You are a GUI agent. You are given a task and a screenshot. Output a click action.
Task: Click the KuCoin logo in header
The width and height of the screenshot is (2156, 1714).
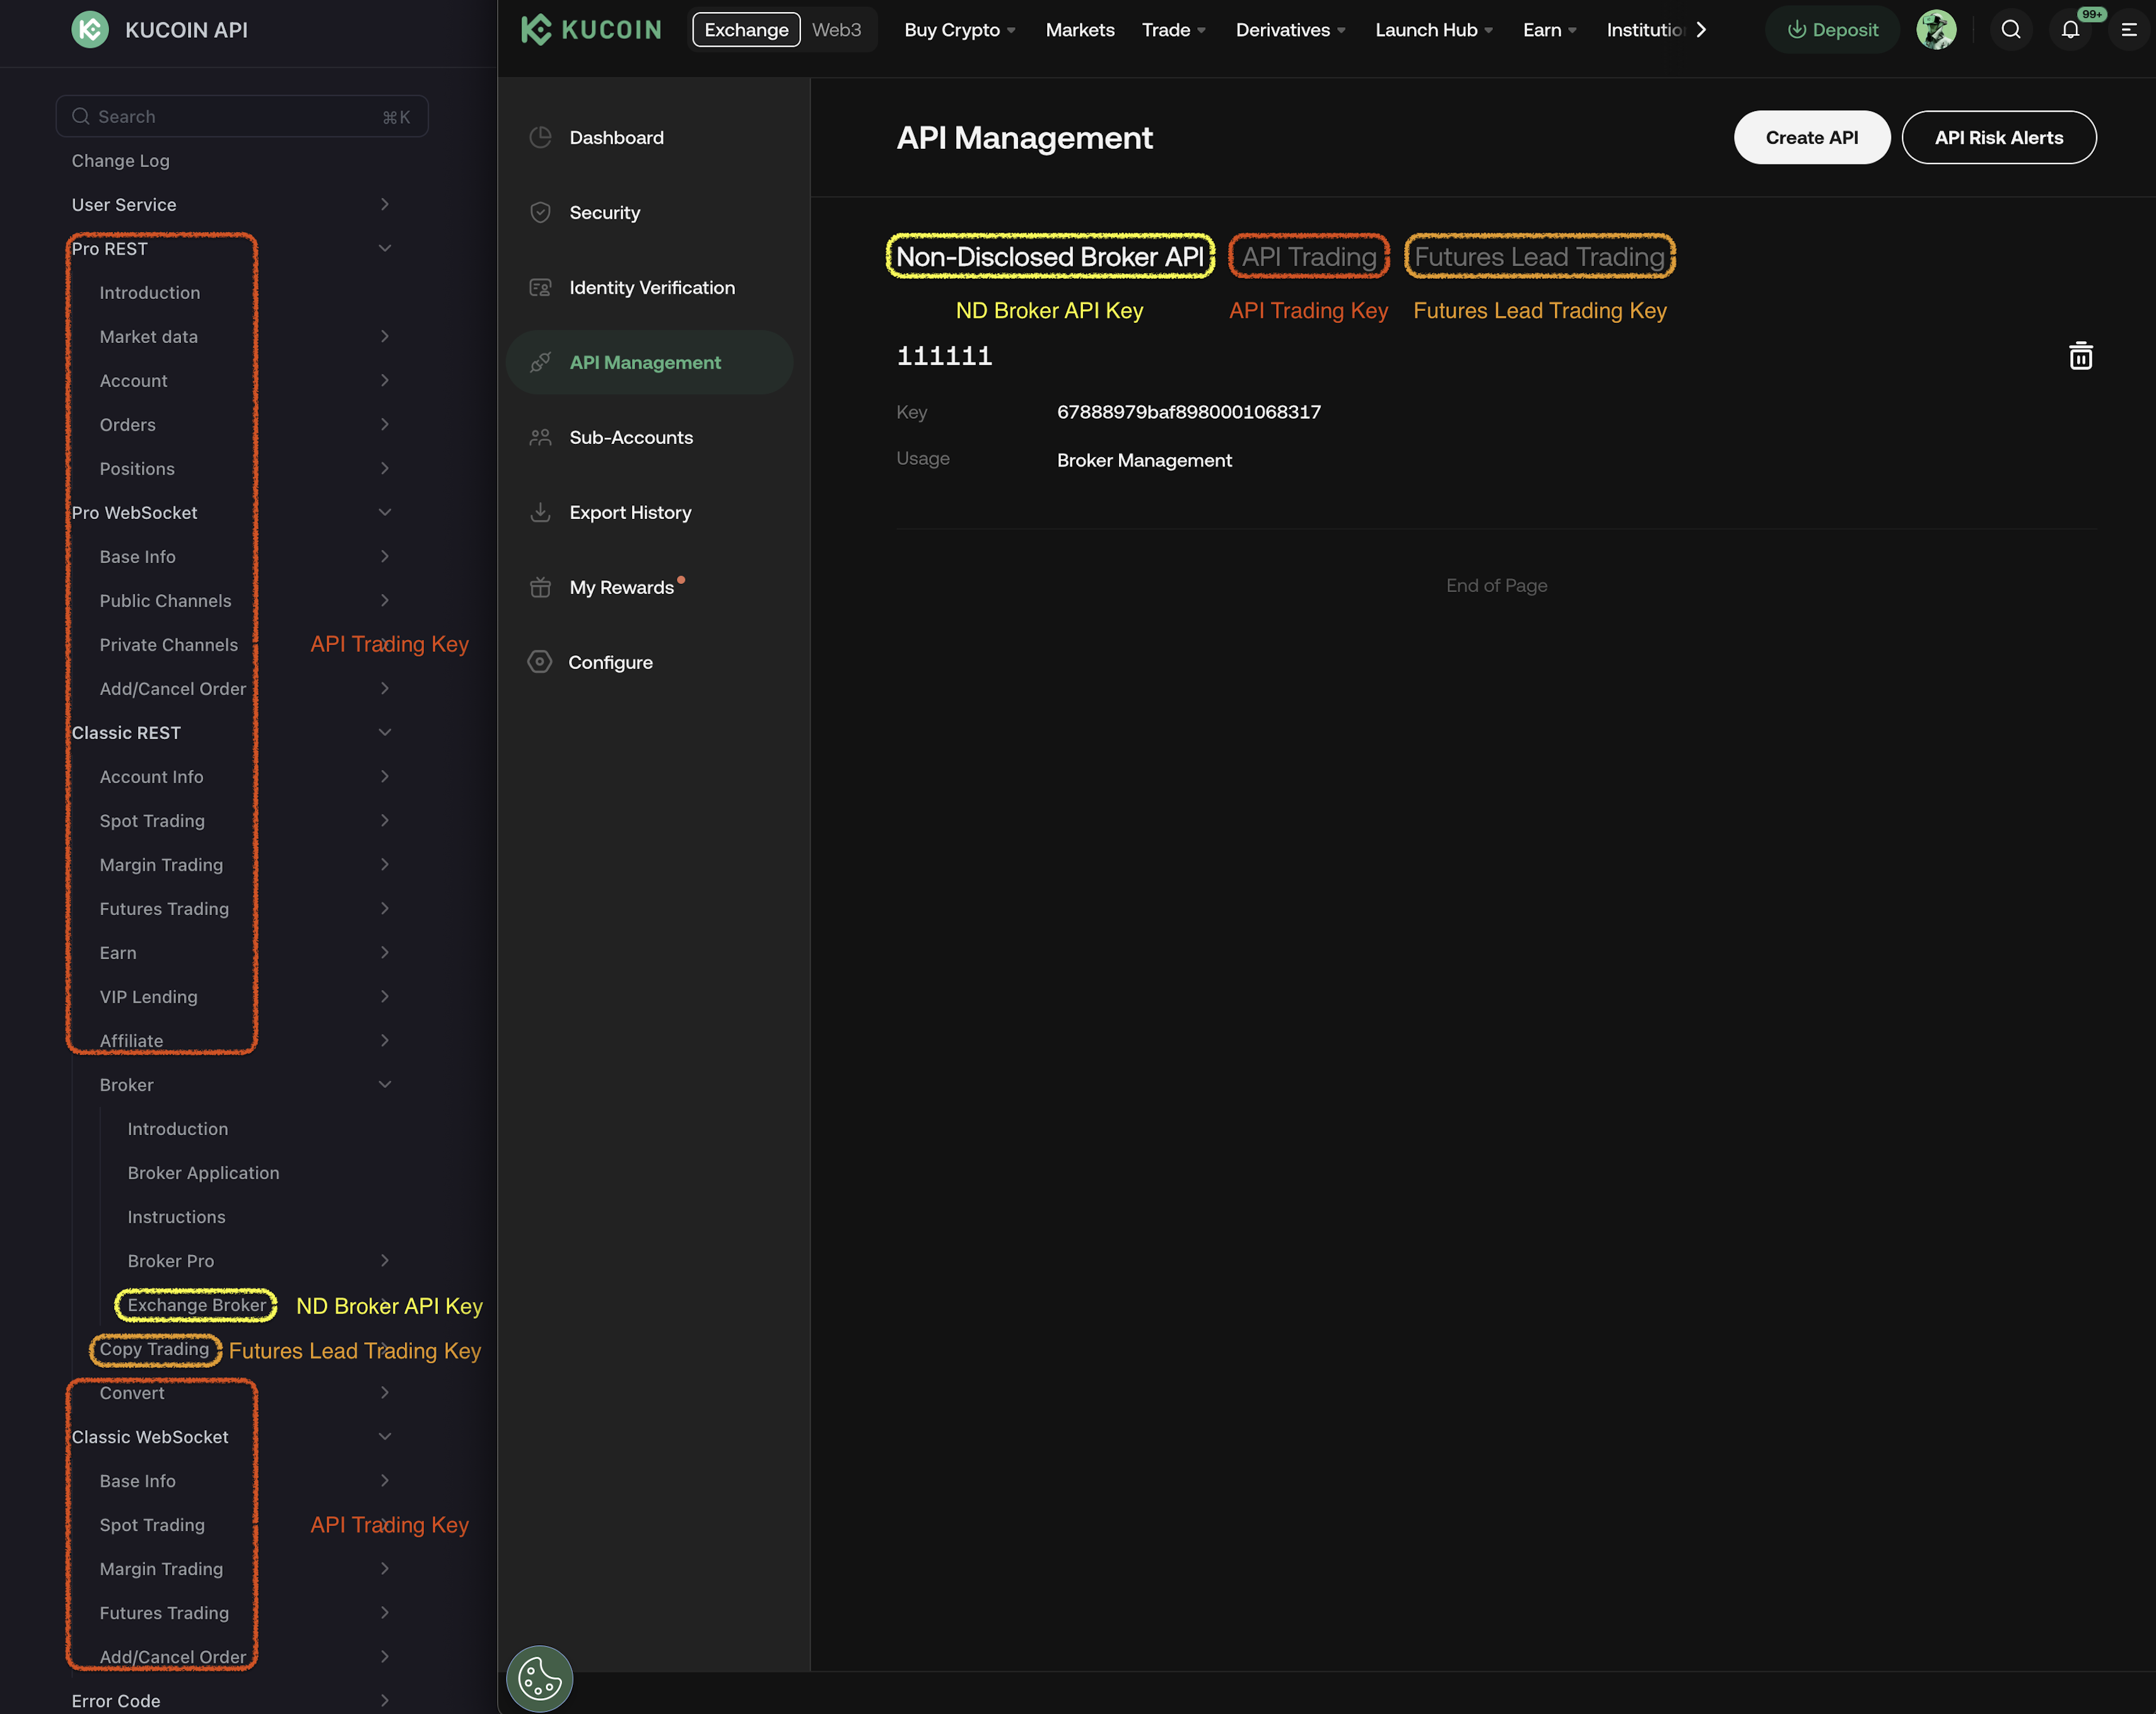click(x=591, y=30)
